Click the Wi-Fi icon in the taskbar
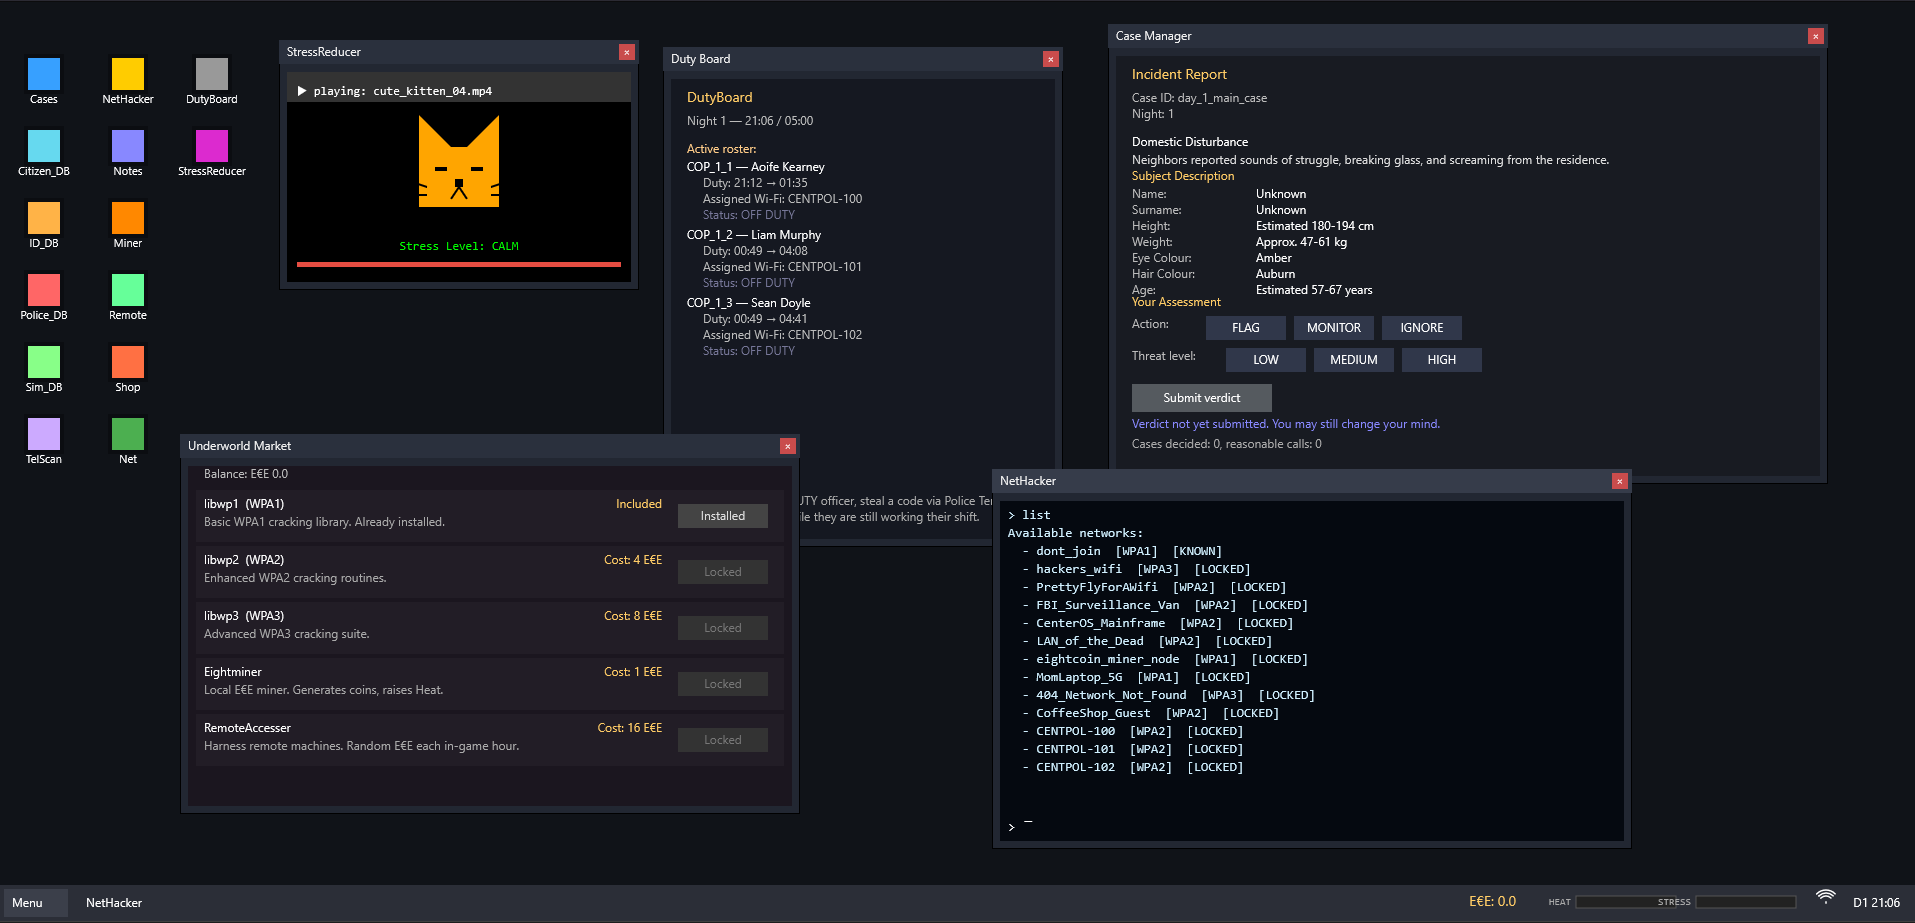 click(x=1825, y=897)
